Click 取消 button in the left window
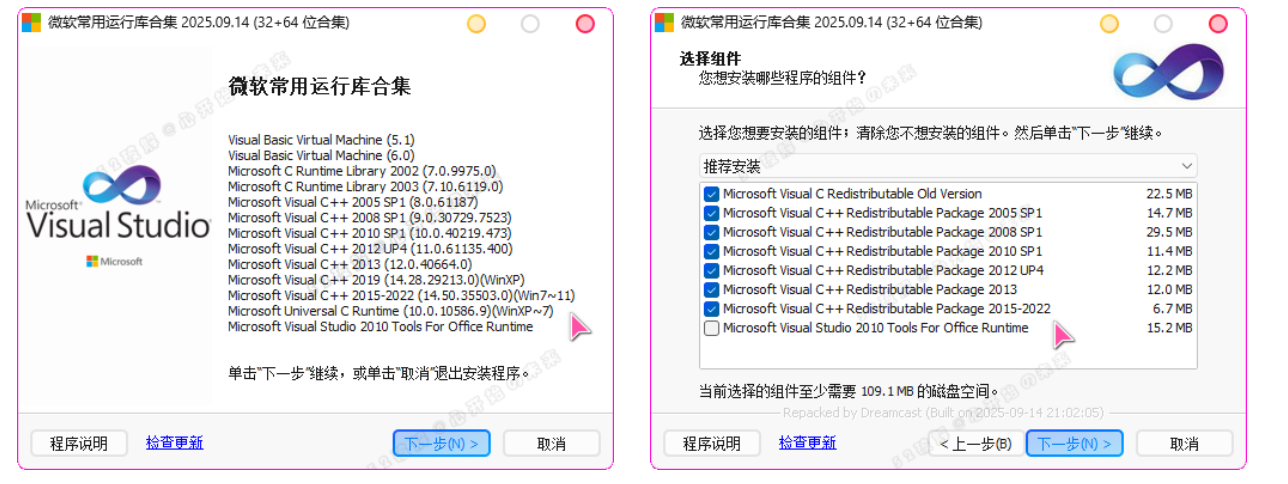 click(x=551, y=443)
